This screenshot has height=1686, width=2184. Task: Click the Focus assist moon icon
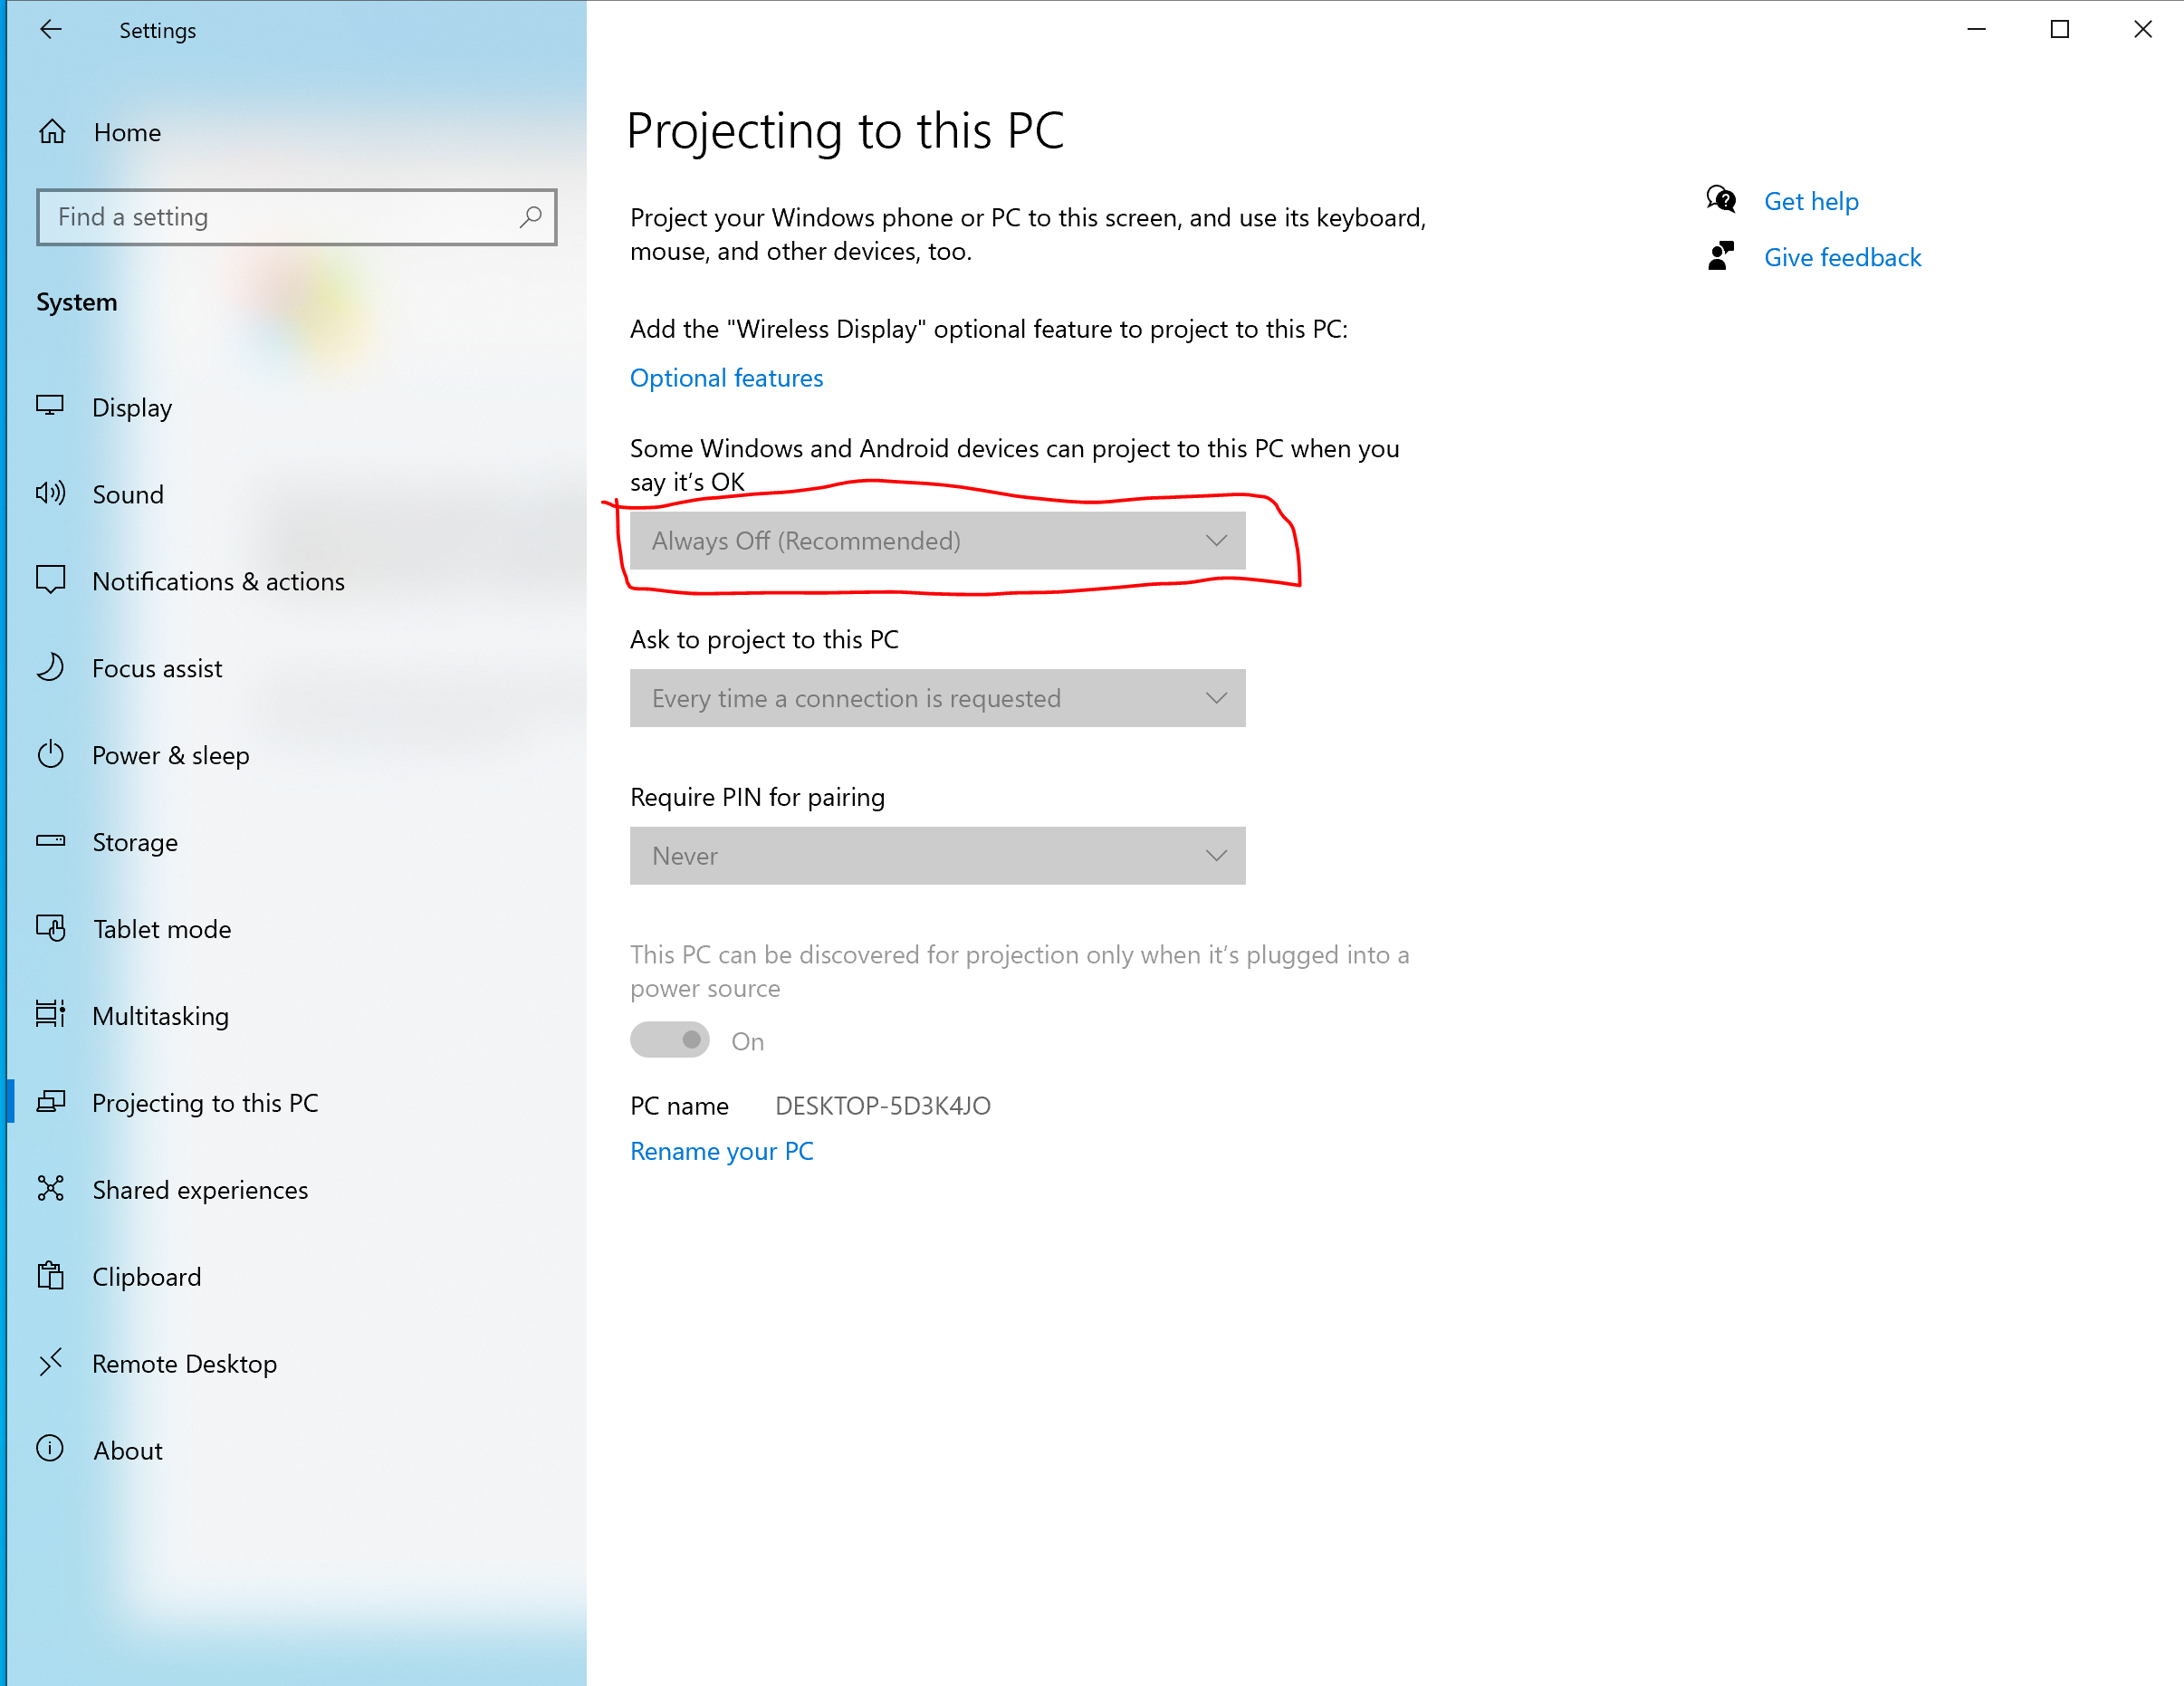coord(50,667)
